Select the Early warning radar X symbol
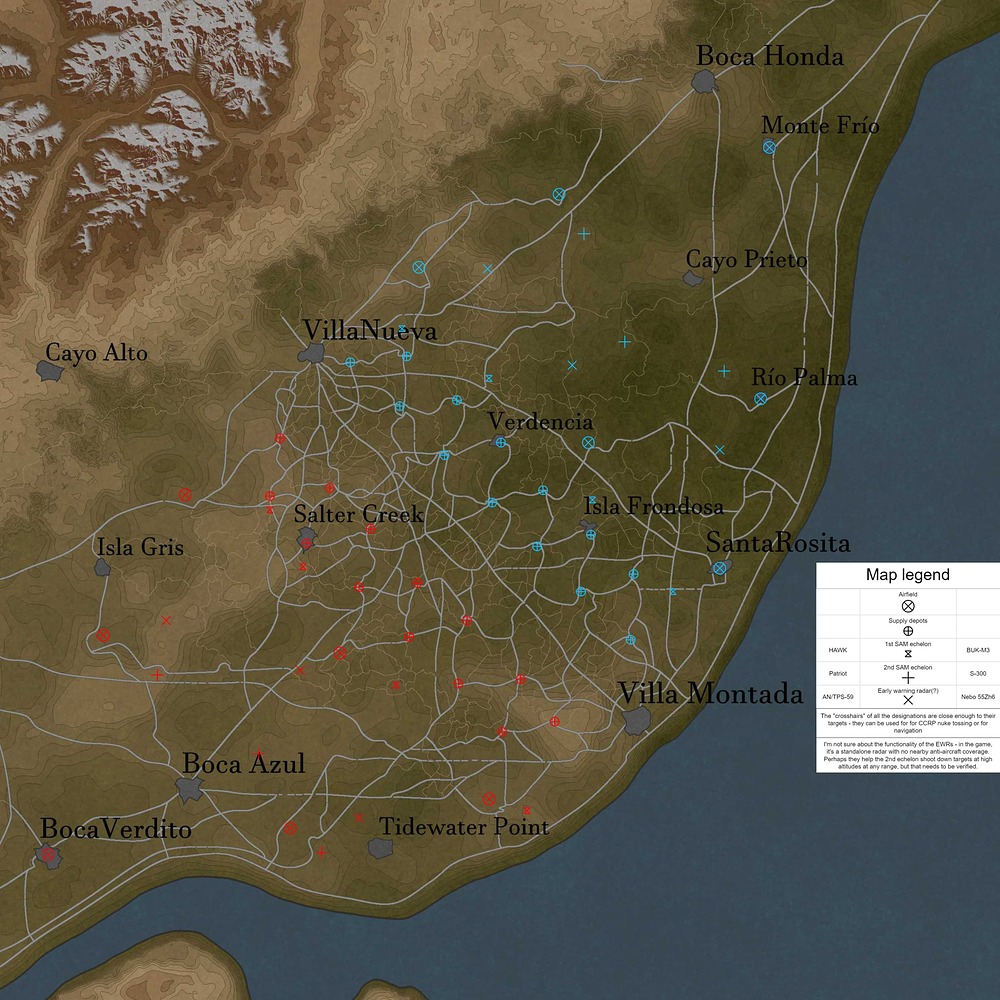This screenshot has width=1000, height=1000. click(908, 698)
